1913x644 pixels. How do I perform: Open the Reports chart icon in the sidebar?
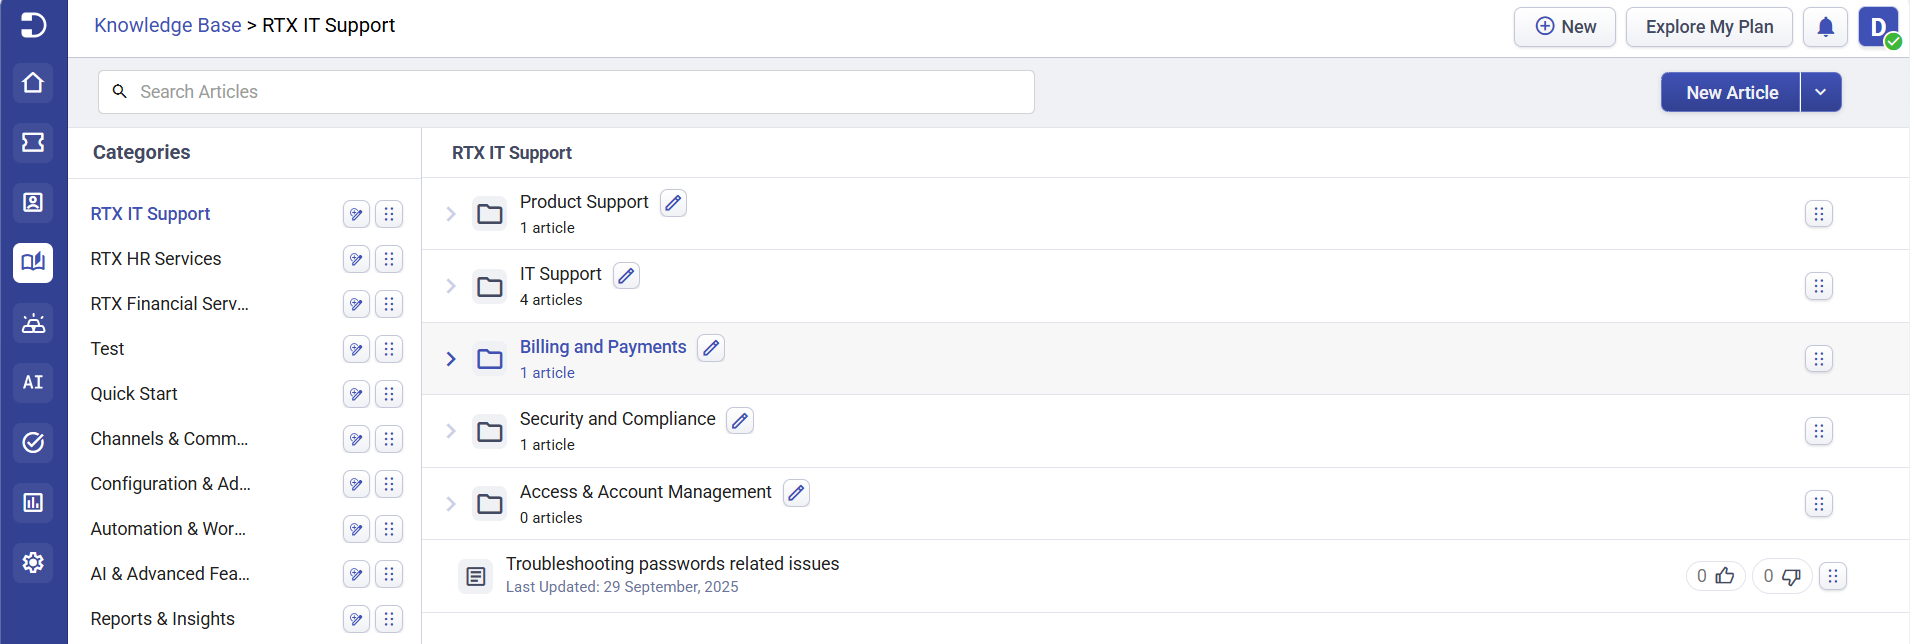[33, 503]
